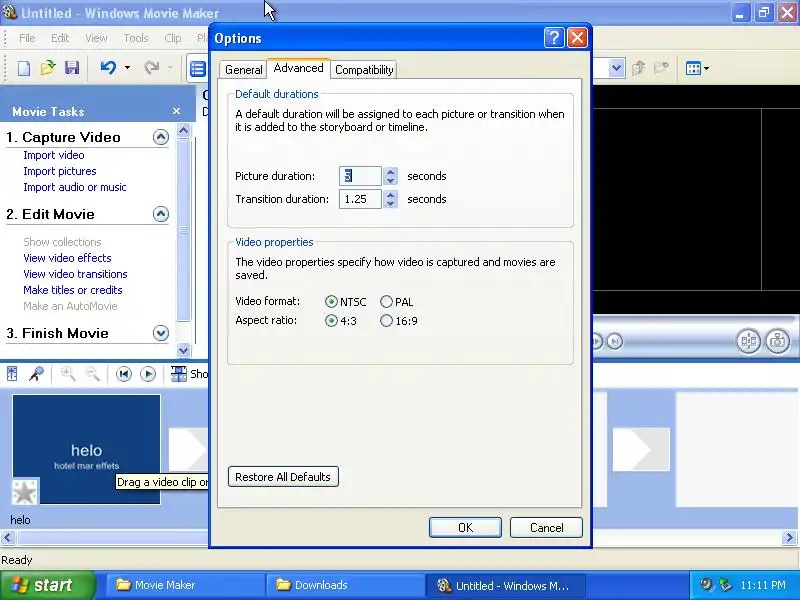800x600 pixels.
Task: Expand the Finish Movie section
Action: click(161, 333)
